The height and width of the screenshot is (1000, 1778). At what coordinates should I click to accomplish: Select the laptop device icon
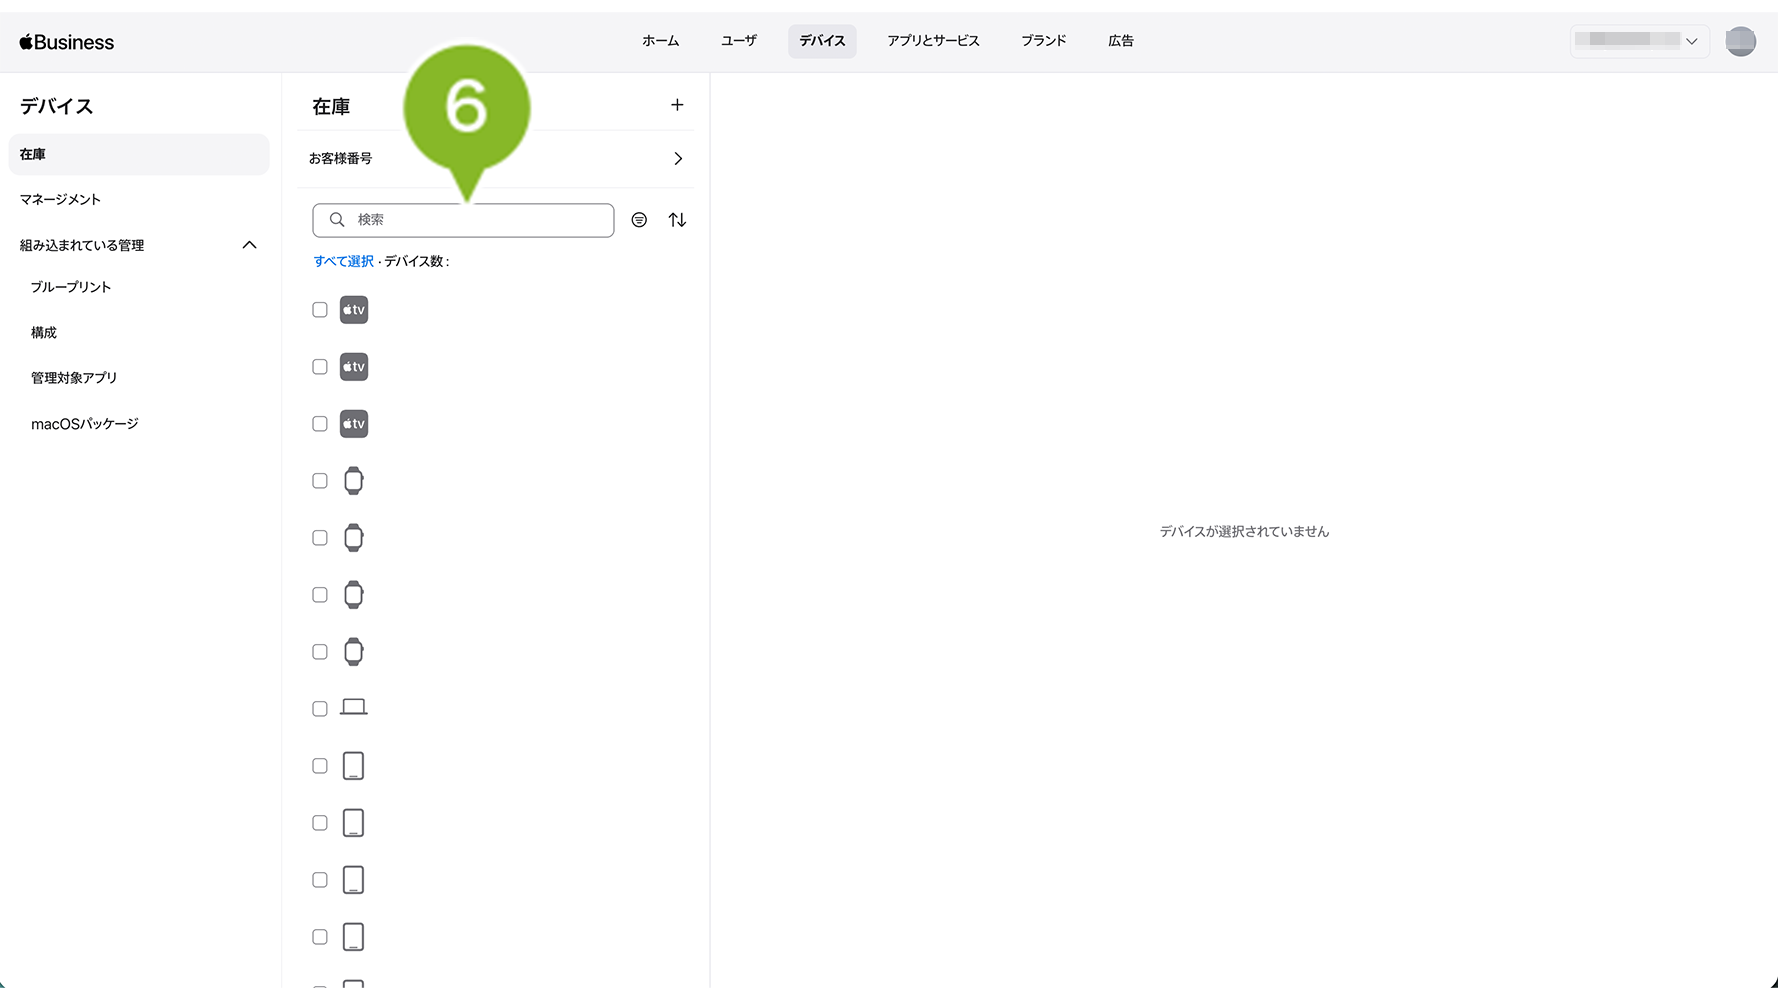click(x=354, y=708)
